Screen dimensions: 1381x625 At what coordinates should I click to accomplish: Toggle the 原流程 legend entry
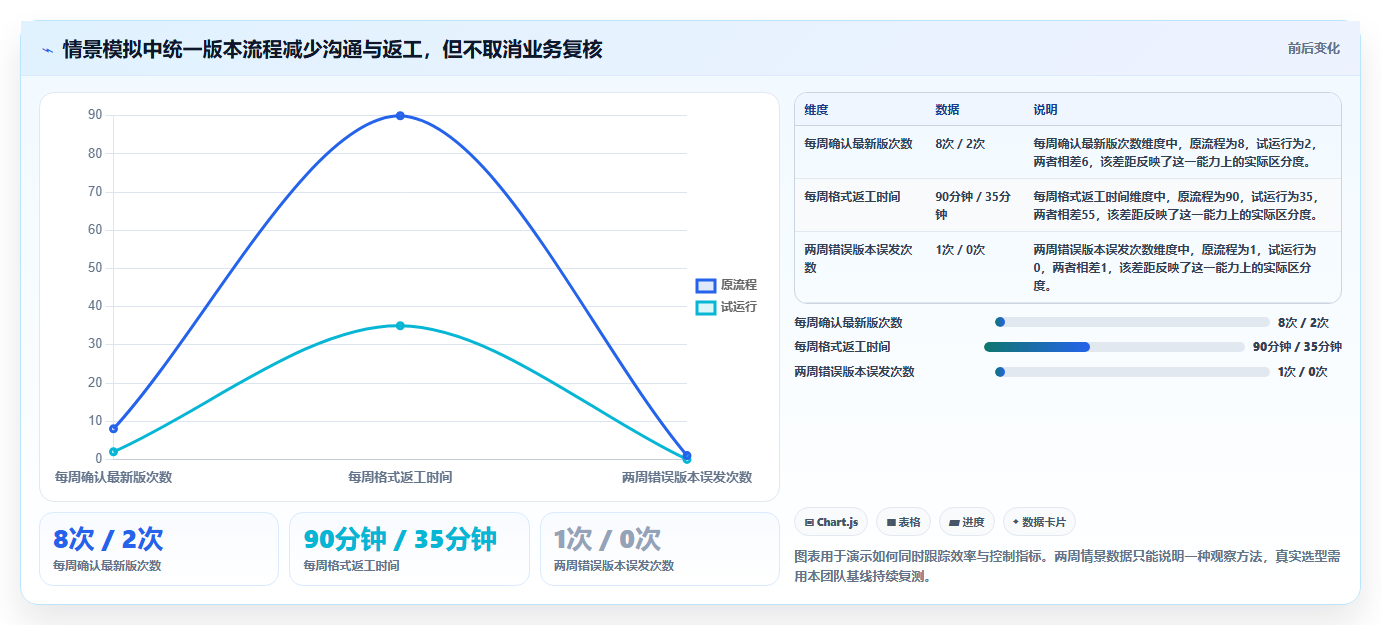726,285
